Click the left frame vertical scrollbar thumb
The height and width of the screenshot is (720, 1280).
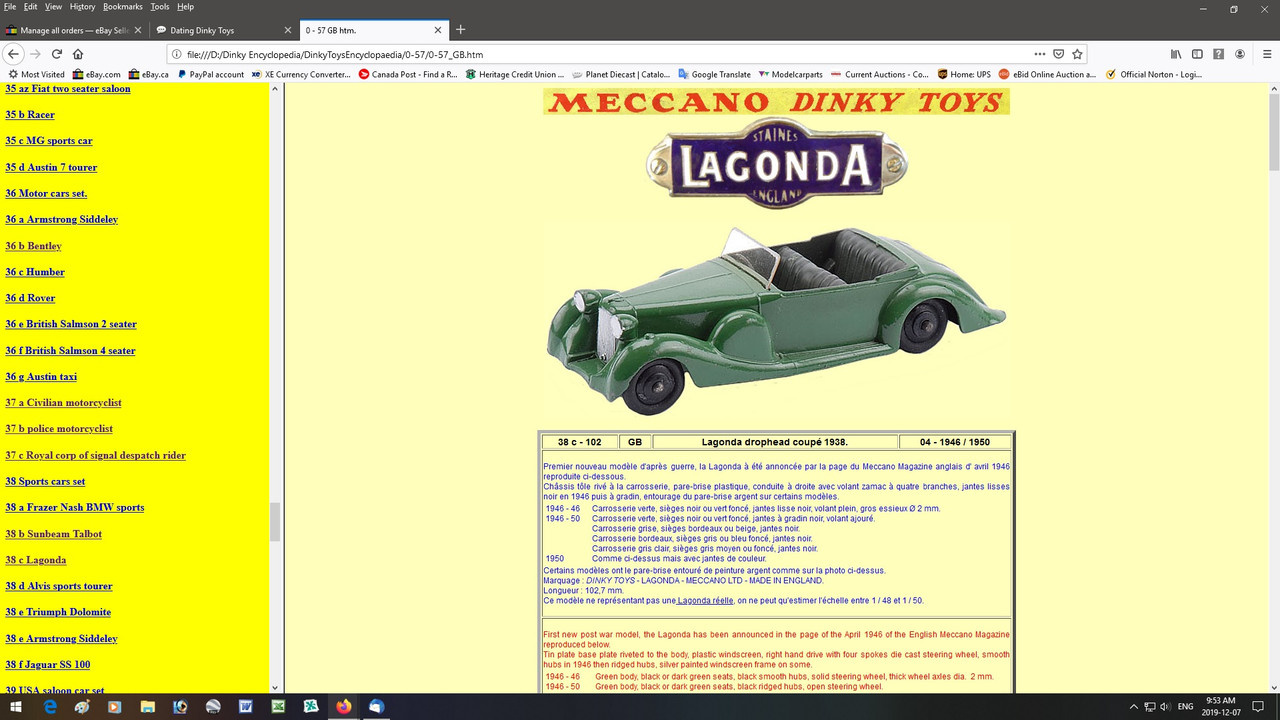274,522
